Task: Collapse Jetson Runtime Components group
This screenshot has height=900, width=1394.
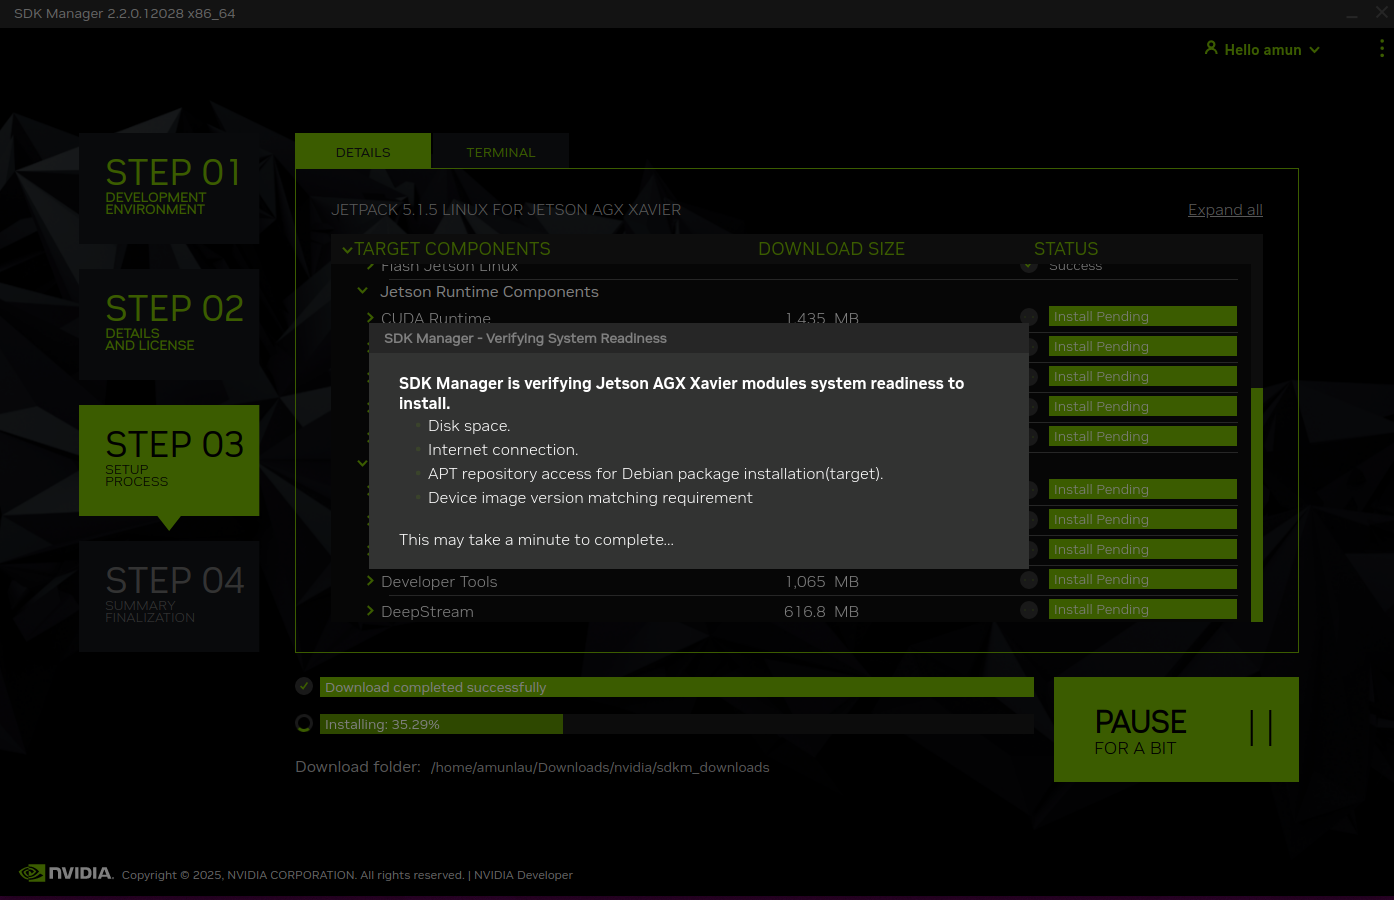Action: [x=363, y=291]
